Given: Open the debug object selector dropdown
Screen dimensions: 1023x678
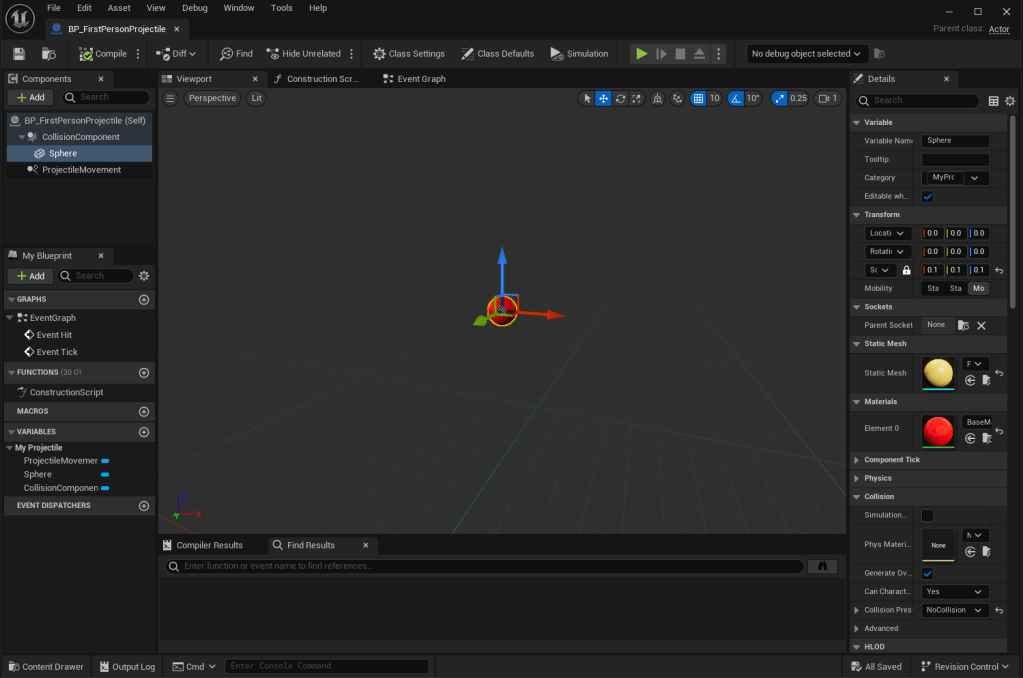Looking at the screenshot, I should [806, 54].
